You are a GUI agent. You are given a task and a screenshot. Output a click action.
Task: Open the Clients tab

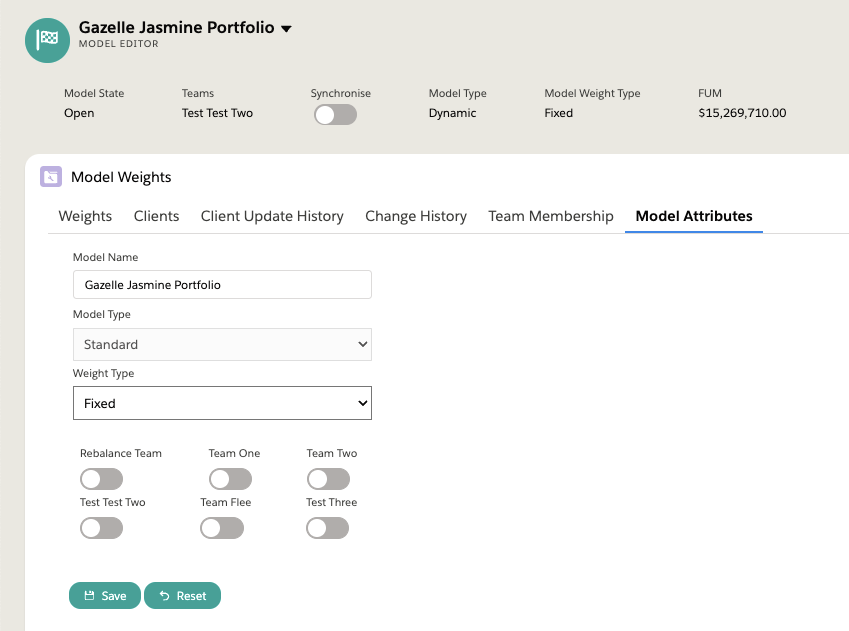(156, 216)
